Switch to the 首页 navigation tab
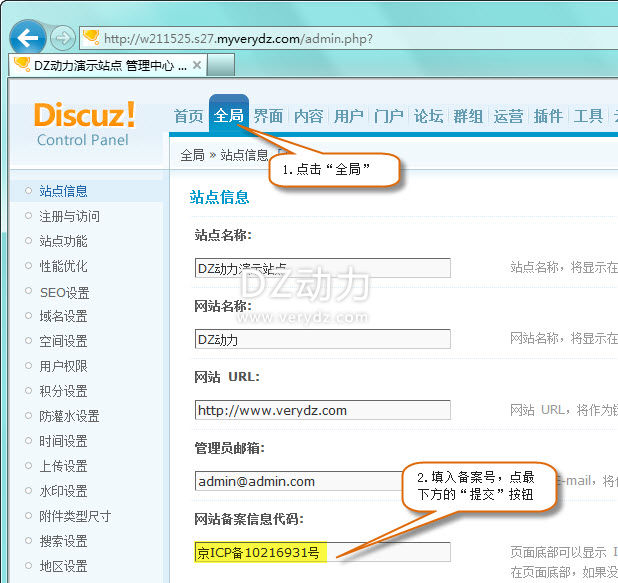This screenshot has width=618, height=583. click(x=188, y=116)
